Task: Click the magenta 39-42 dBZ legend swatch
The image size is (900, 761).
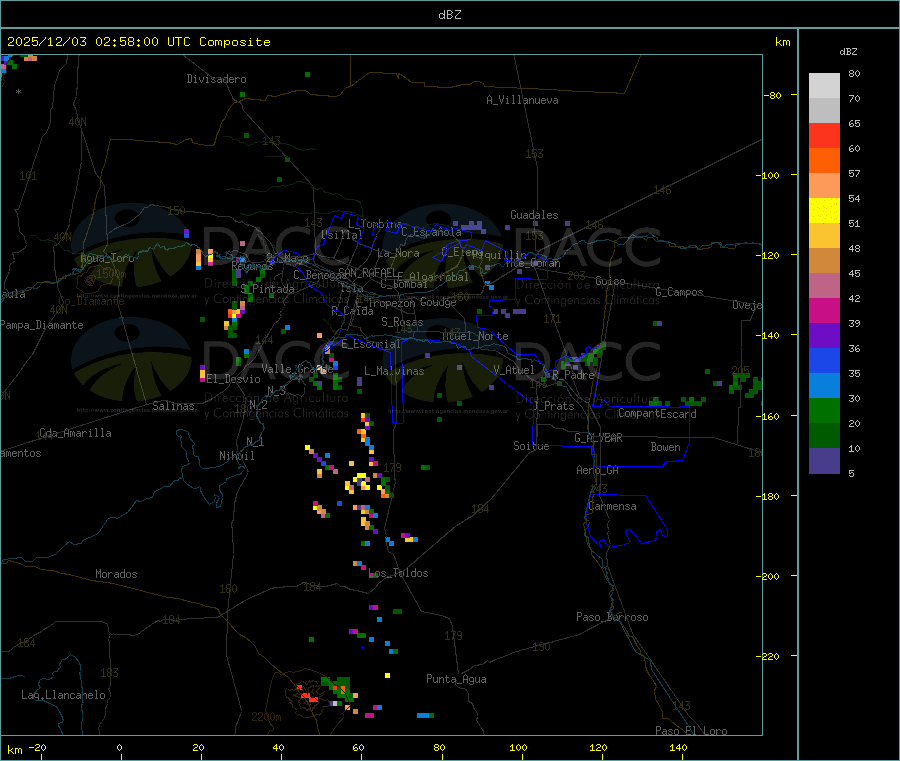Action: coord(824,310)
